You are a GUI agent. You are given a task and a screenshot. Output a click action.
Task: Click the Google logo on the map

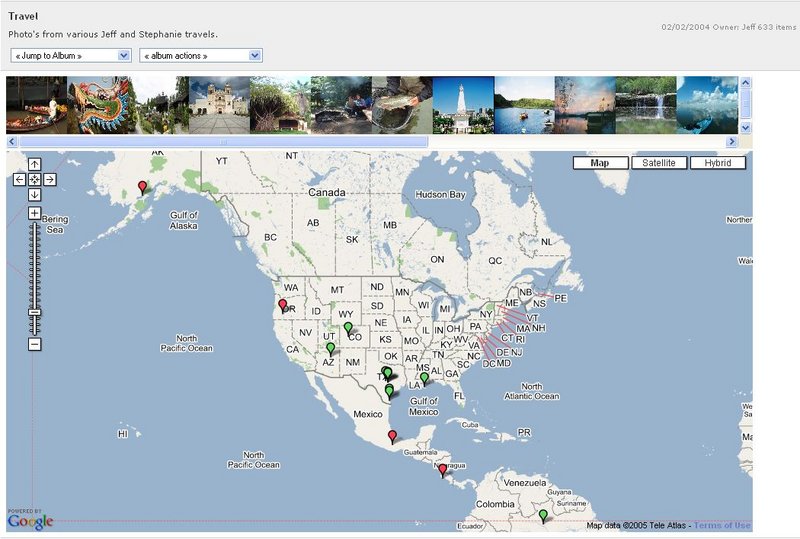point(30,520)
